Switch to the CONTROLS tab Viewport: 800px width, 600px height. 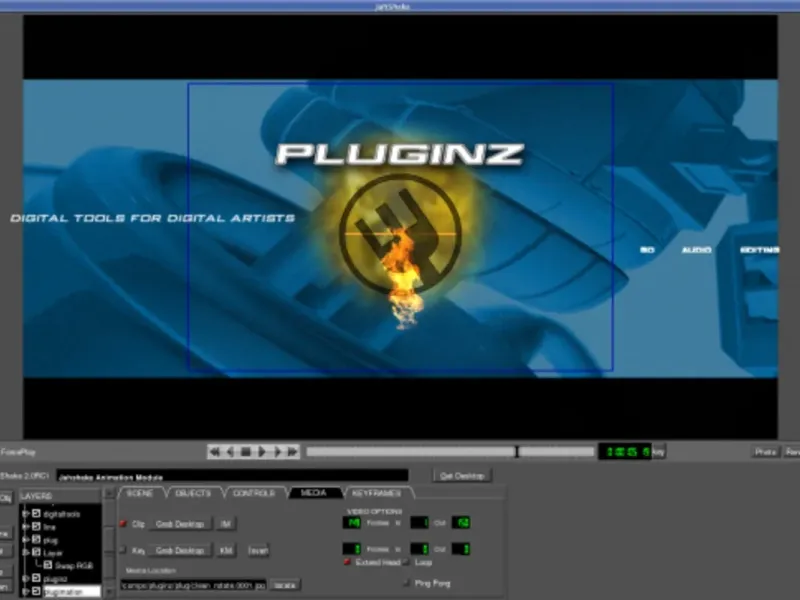(x=254, y=493)
